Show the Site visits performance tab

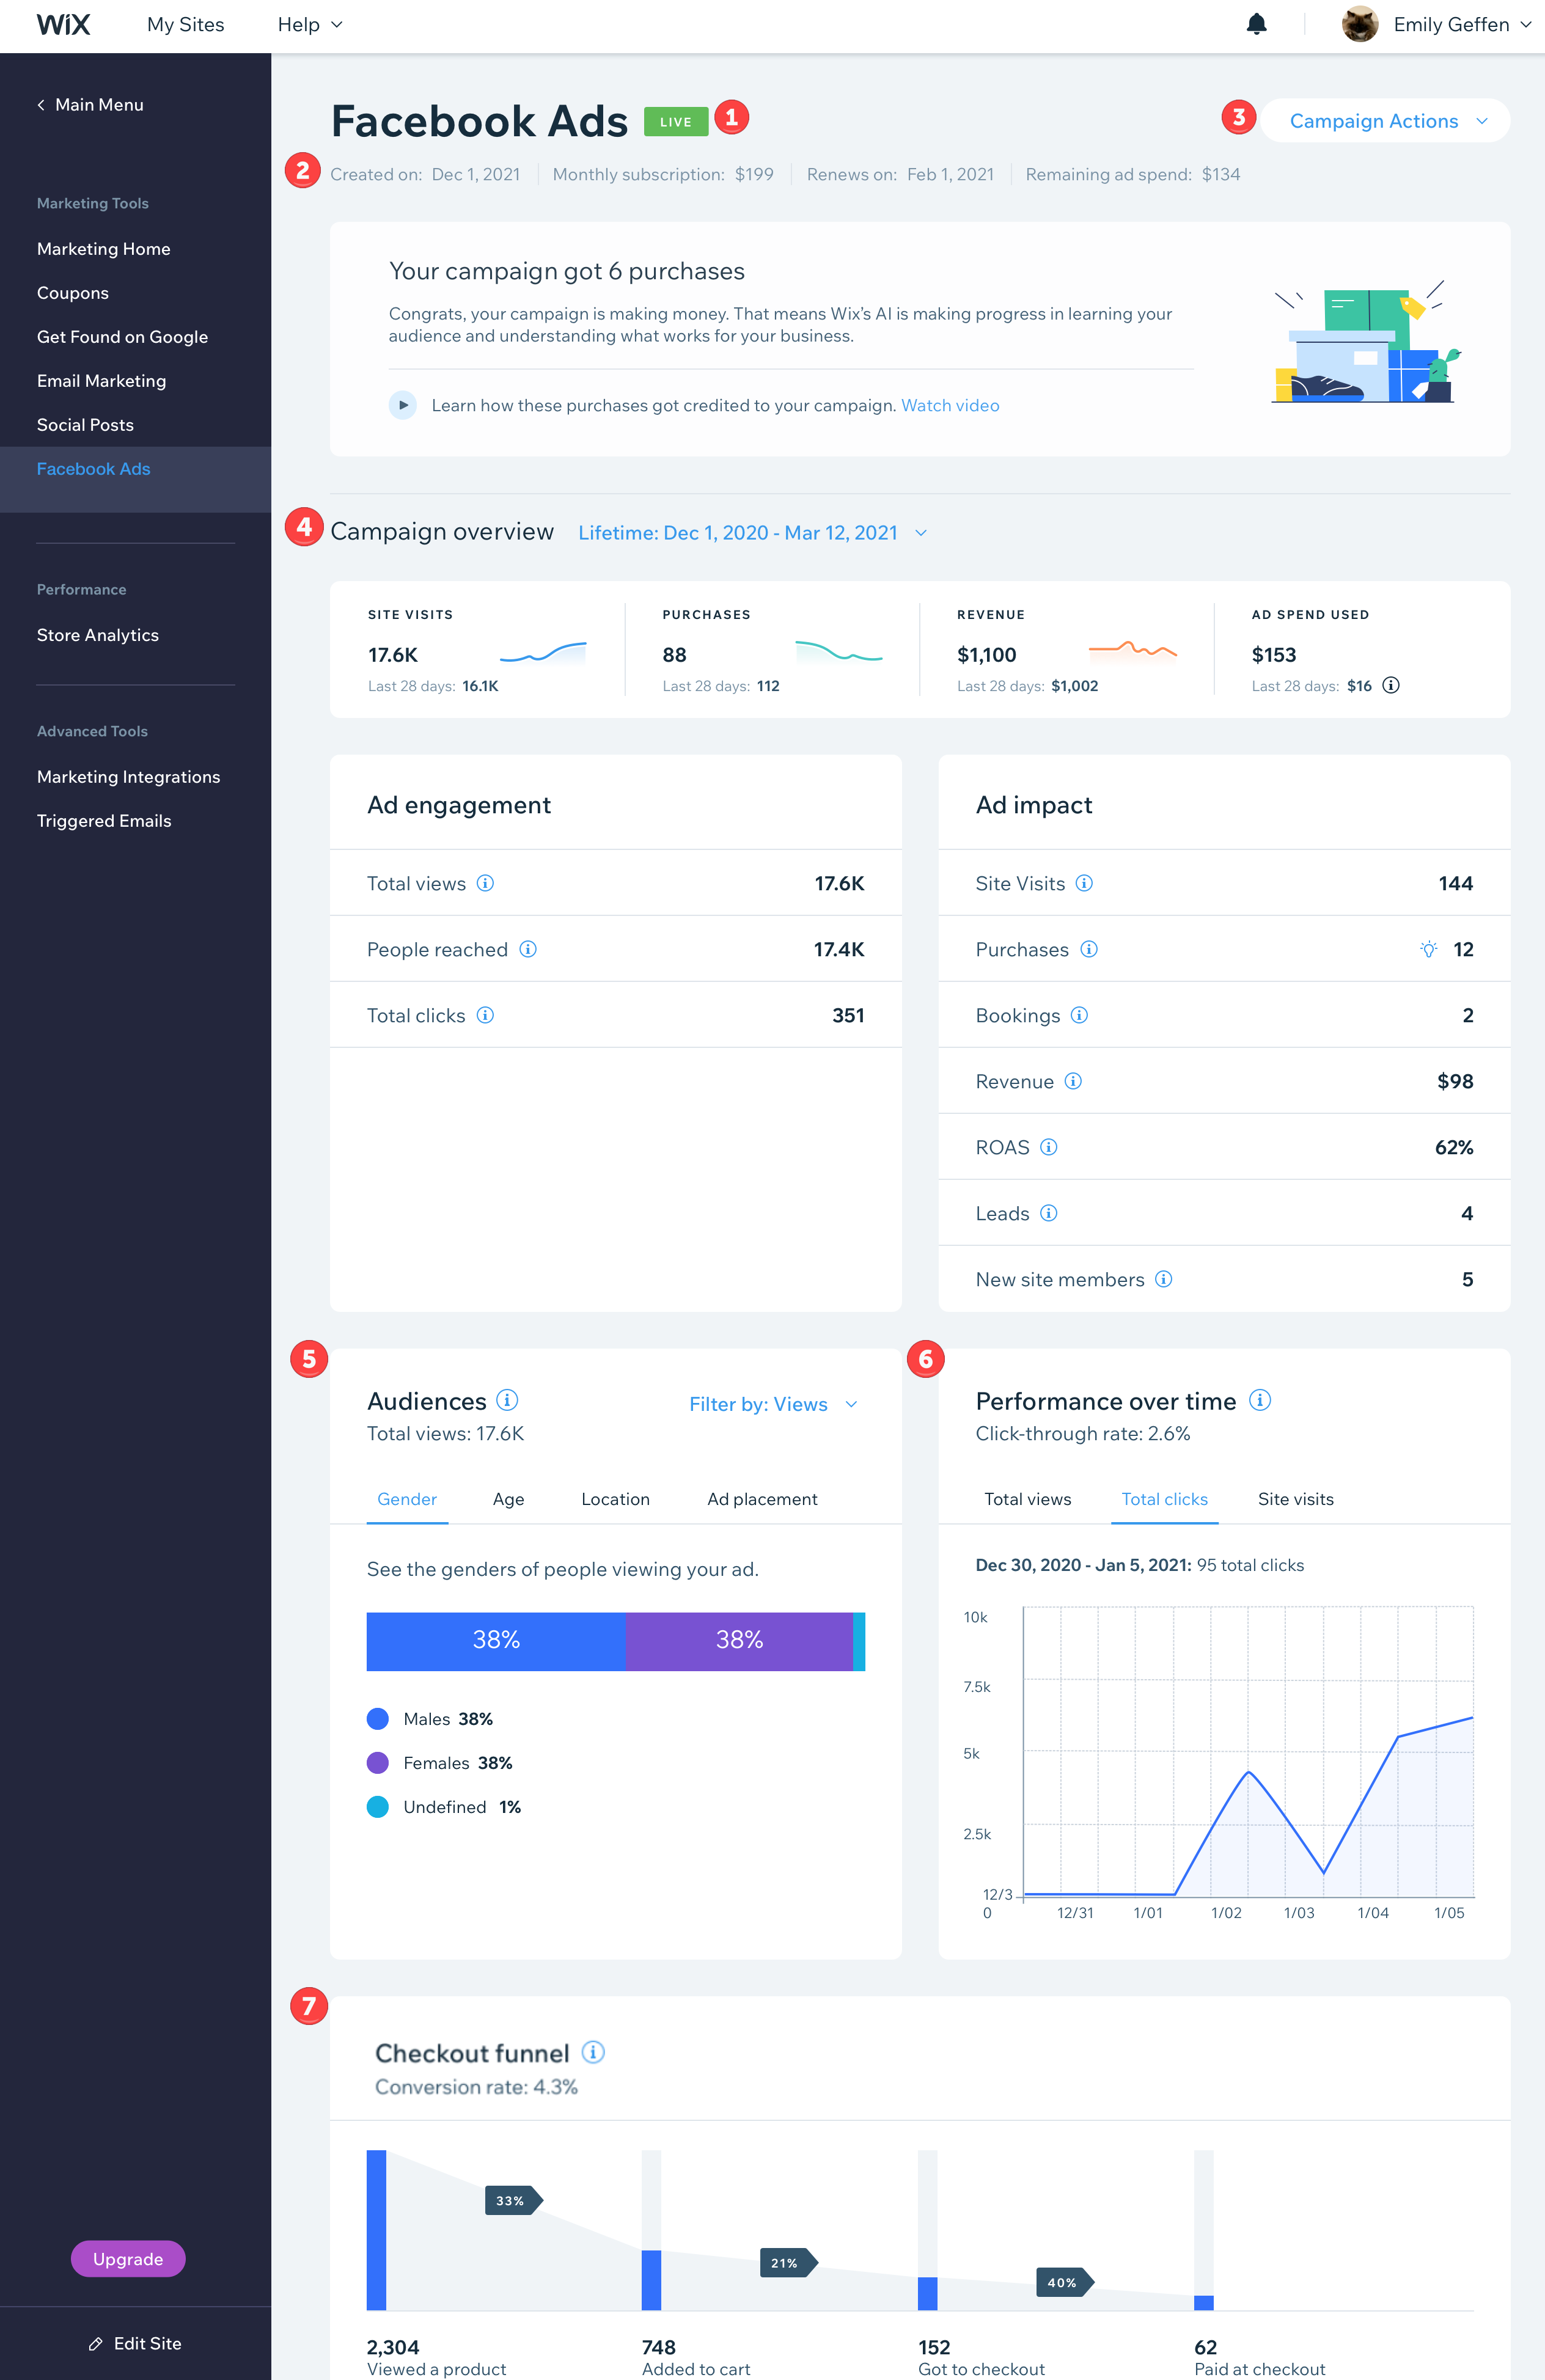pyautogui.click(x=1296, y=1499)
